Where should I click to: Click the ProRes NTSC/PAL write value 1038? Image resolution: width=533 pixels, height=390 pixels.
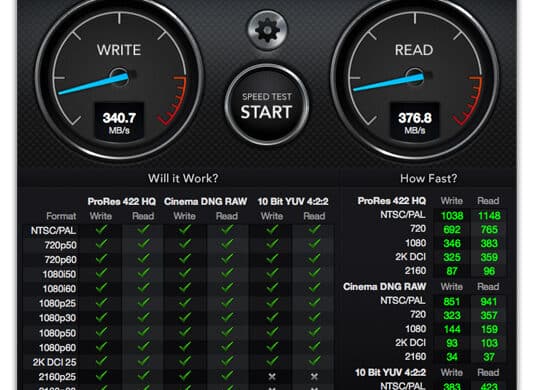point(452,216)
